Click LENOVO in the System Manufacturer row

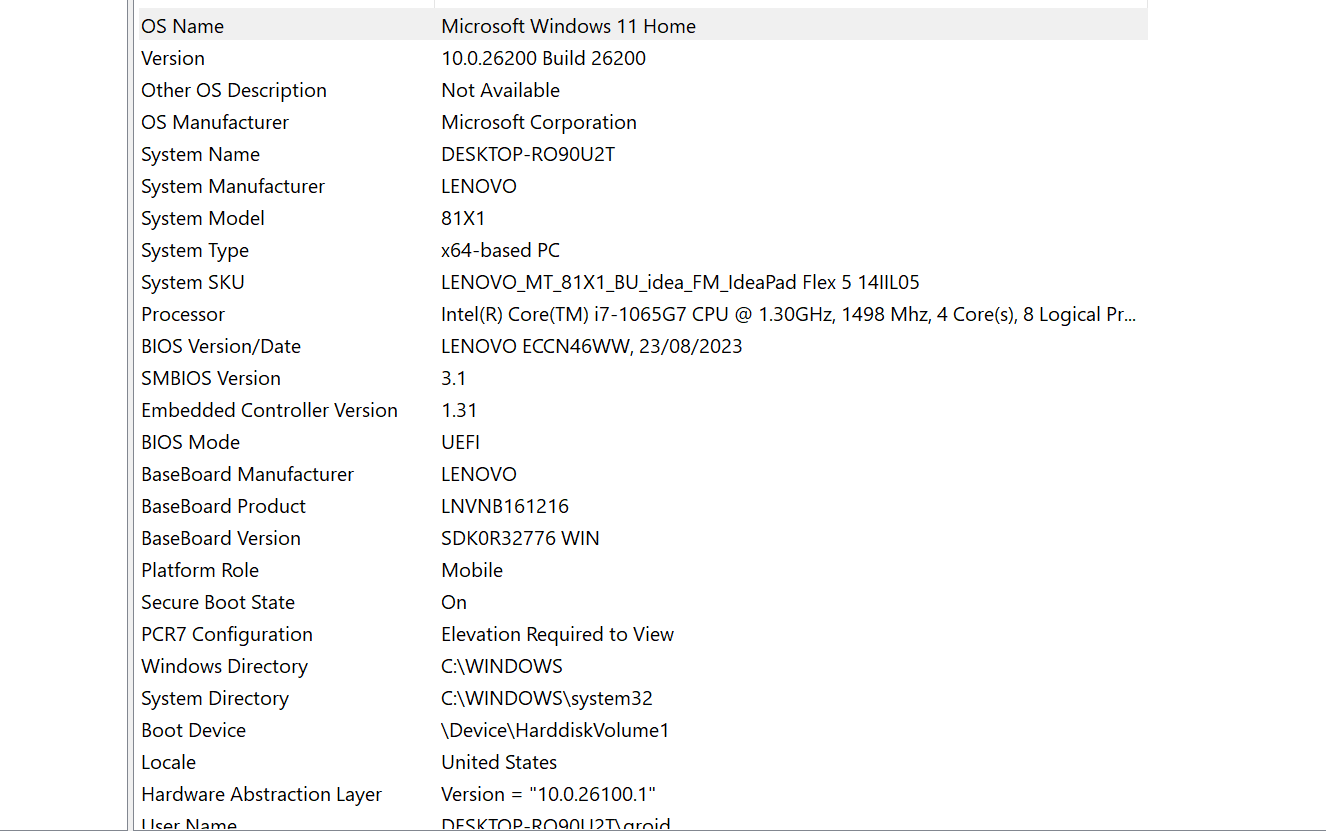[x=479, y=186]
